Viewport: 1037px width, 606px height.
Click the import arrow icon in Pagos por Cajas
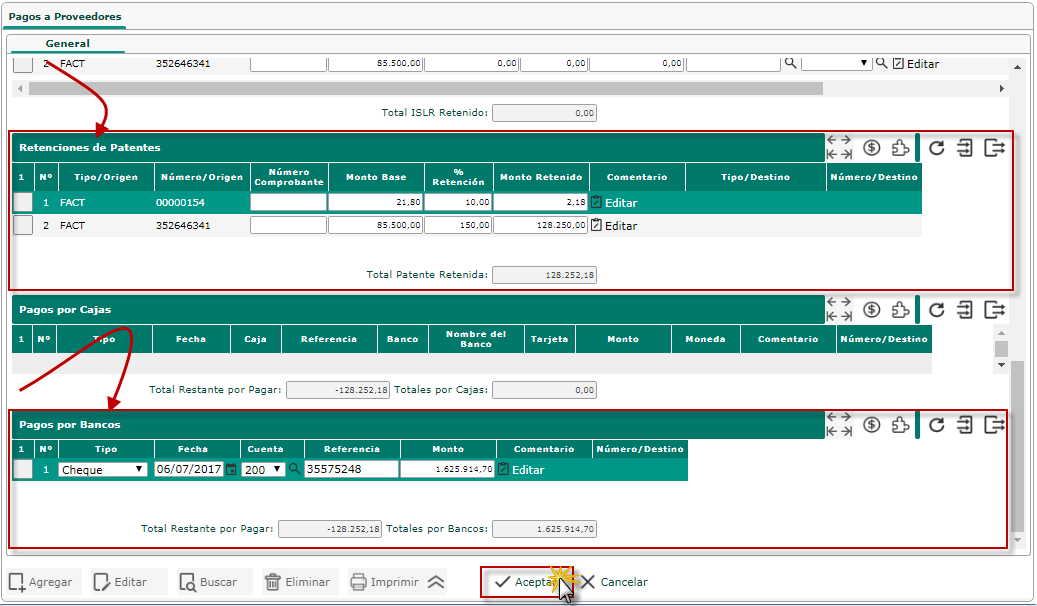[x=965, y=310]
